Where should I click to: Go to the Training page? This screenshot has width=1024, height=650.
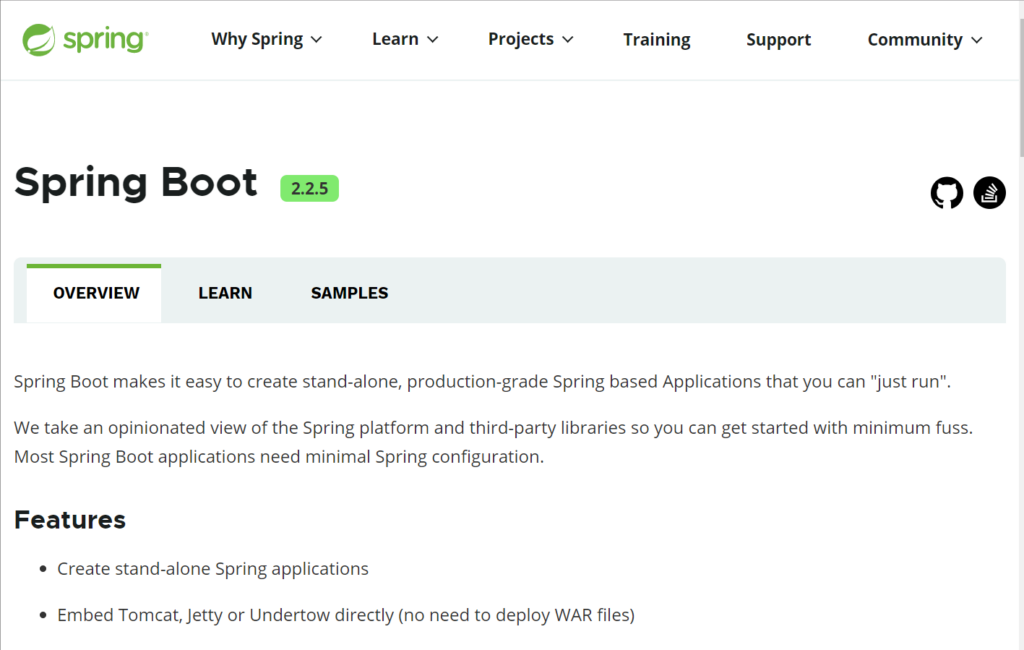pos(656,40)
